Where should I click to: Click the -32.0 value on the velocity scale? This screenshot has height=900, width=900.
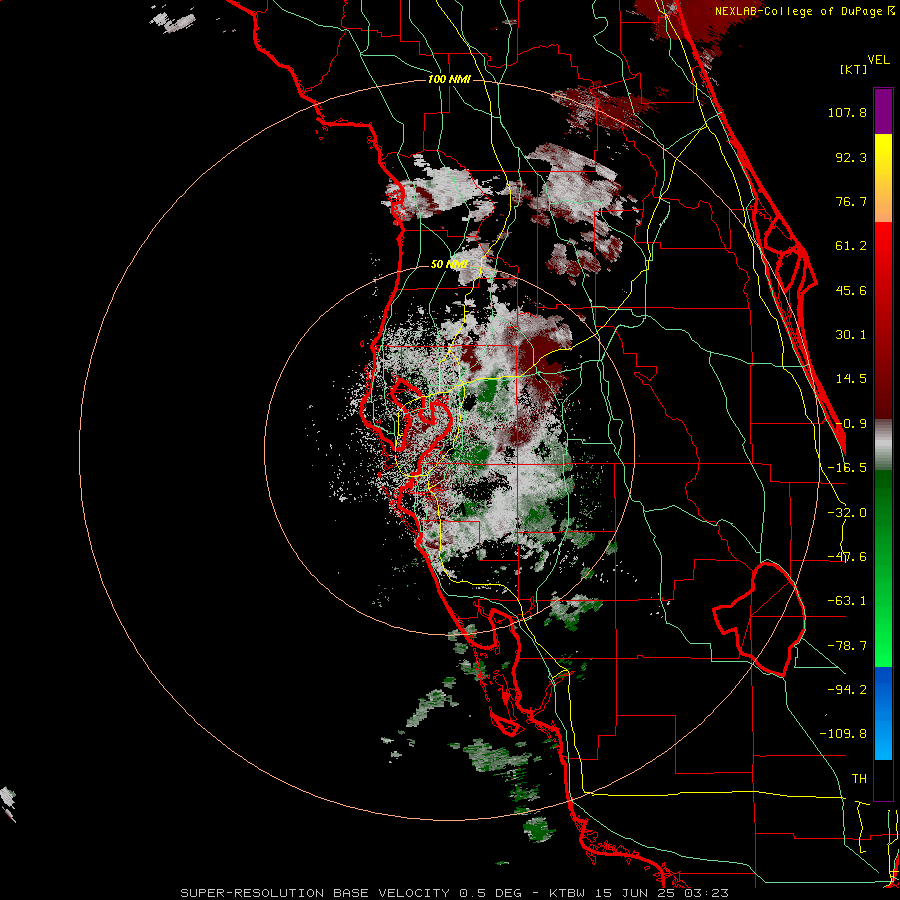[847, 513]
